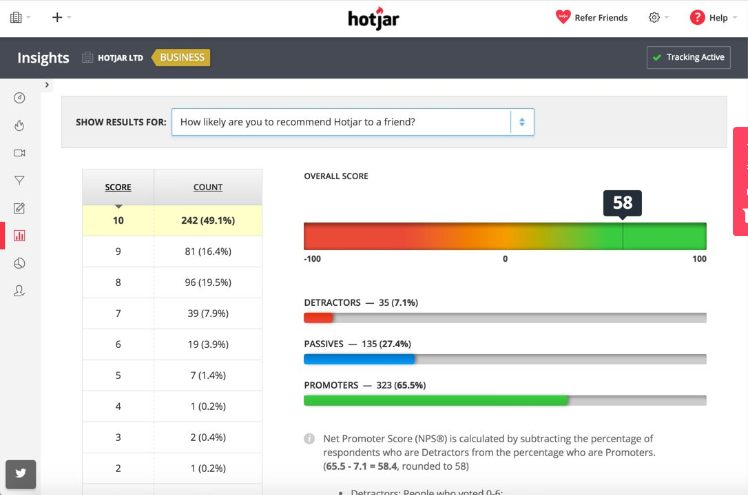Click the Tracking Active button
This screenshot has width=748, height=495.
click(688, 57)
